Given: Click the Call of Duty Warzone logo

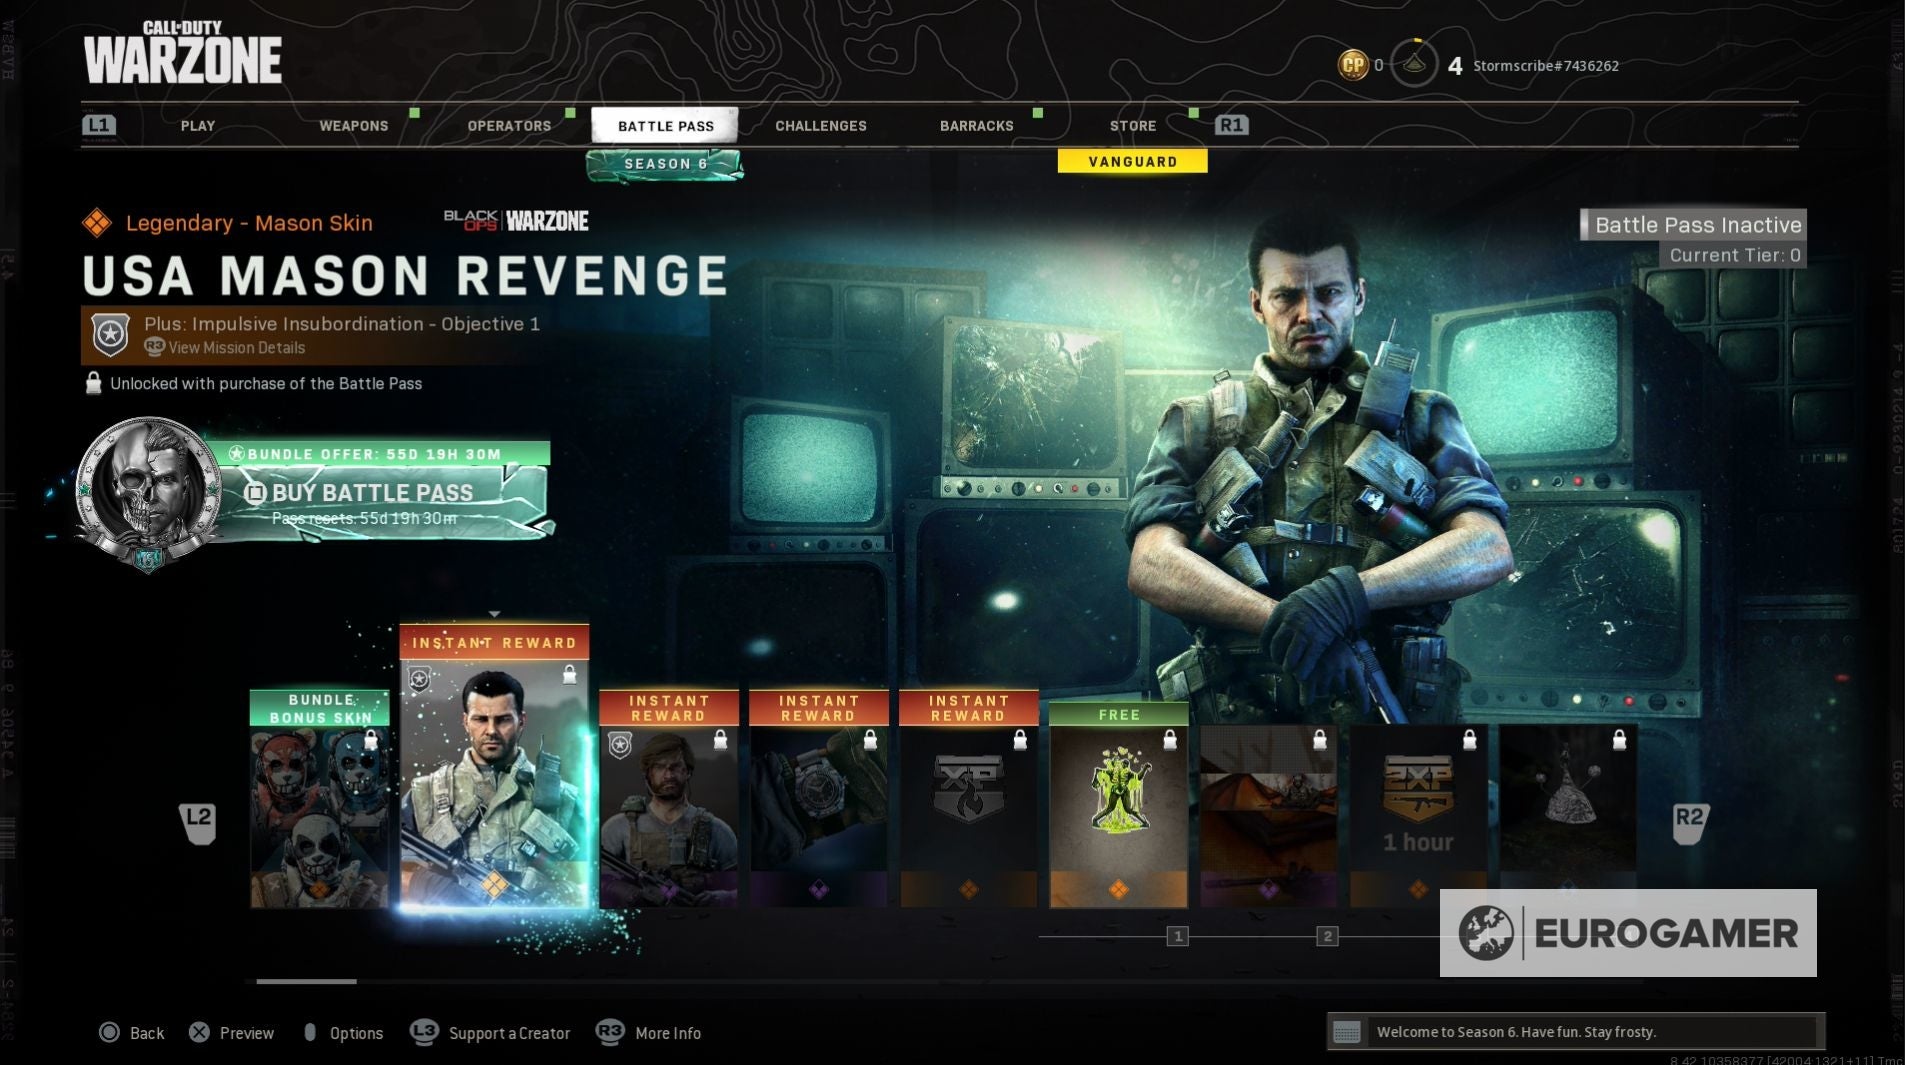Looking at the screenshot, I should click(x=183, y=52).
